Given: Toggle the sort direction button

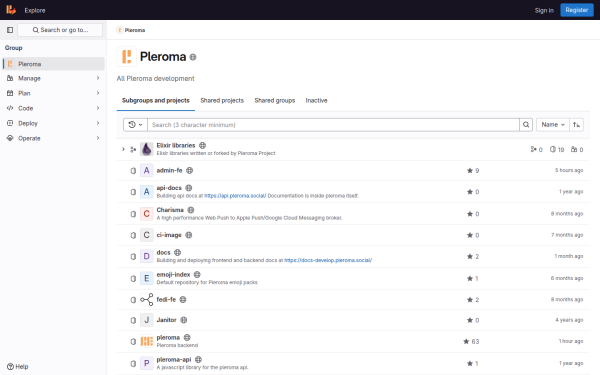Looking at the screenshot, I should point(576,125).
